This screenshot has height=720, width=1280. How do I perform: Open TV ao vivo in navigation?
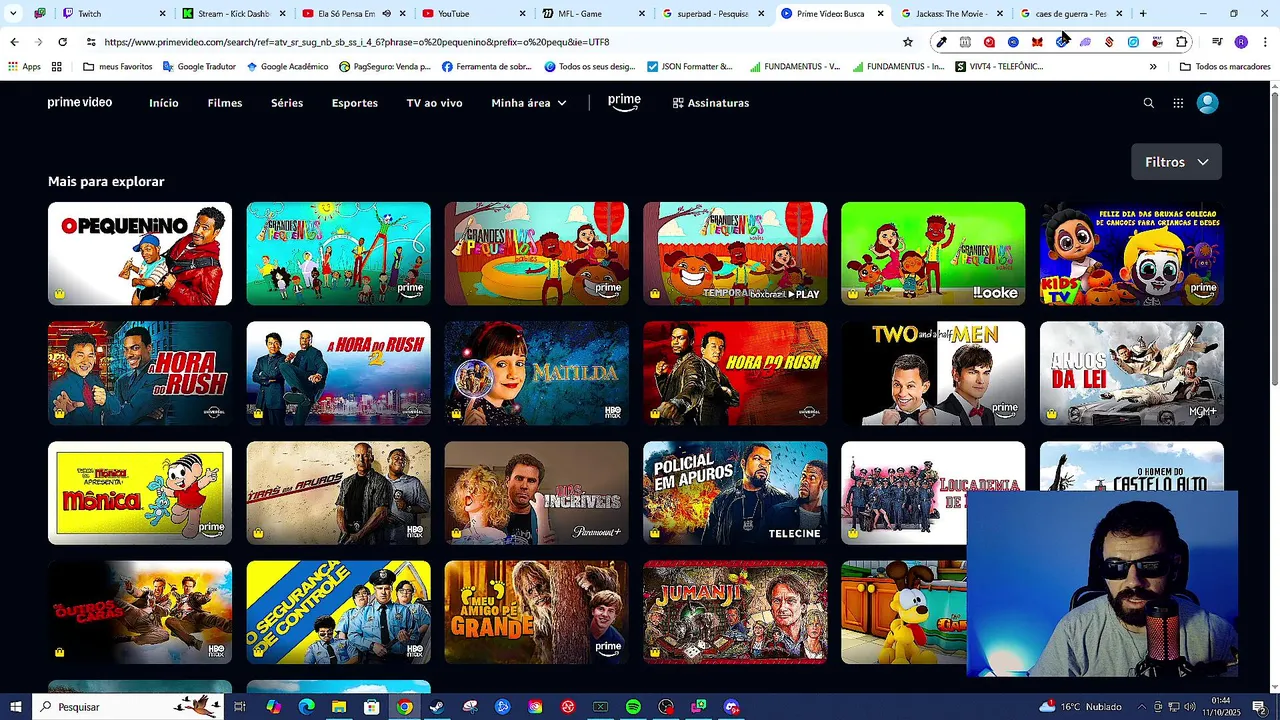(434, 103)
